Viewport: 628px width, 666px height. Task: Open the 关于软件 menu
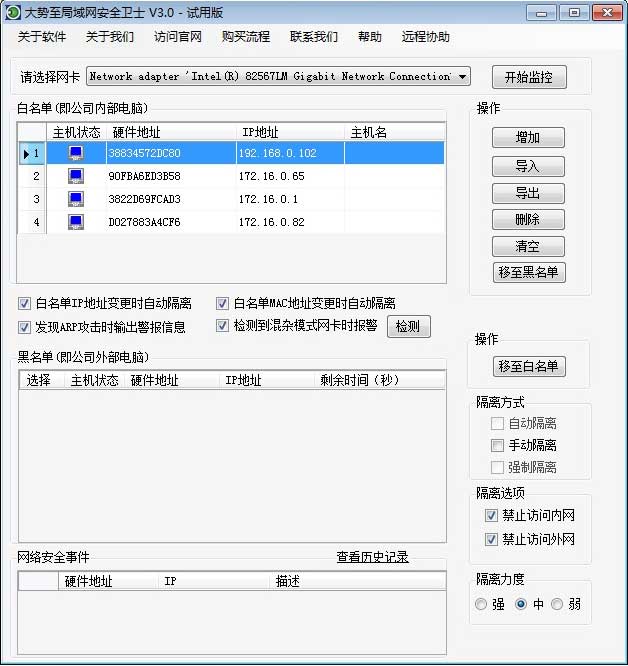[x=42, y=37]
